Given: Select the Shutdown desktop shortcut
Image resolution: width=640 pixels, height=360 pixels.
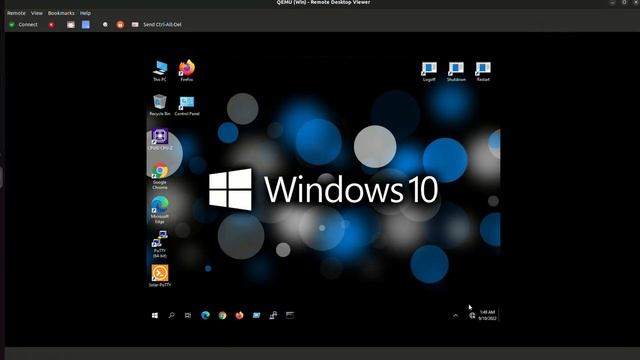Looking at the screenshot, I should pos(456,72).
